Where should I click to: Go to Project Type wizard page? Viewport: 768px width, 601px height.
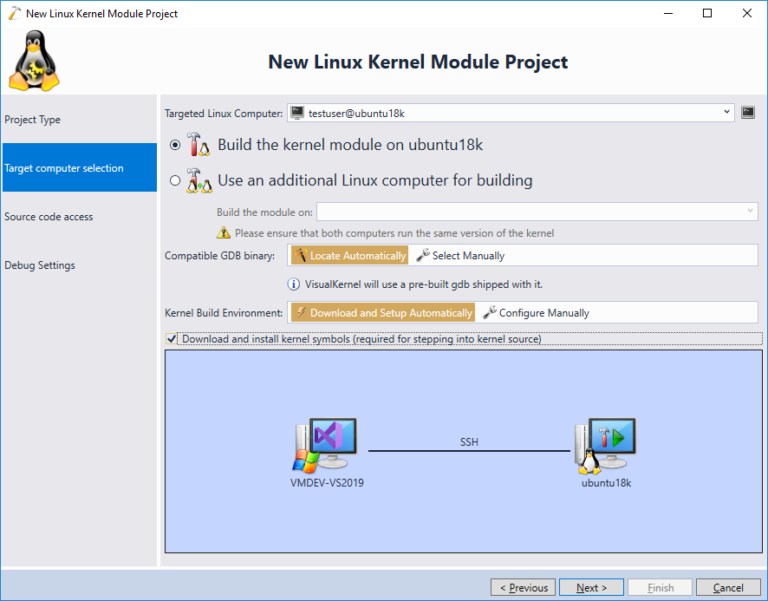(x=79, y=120)
